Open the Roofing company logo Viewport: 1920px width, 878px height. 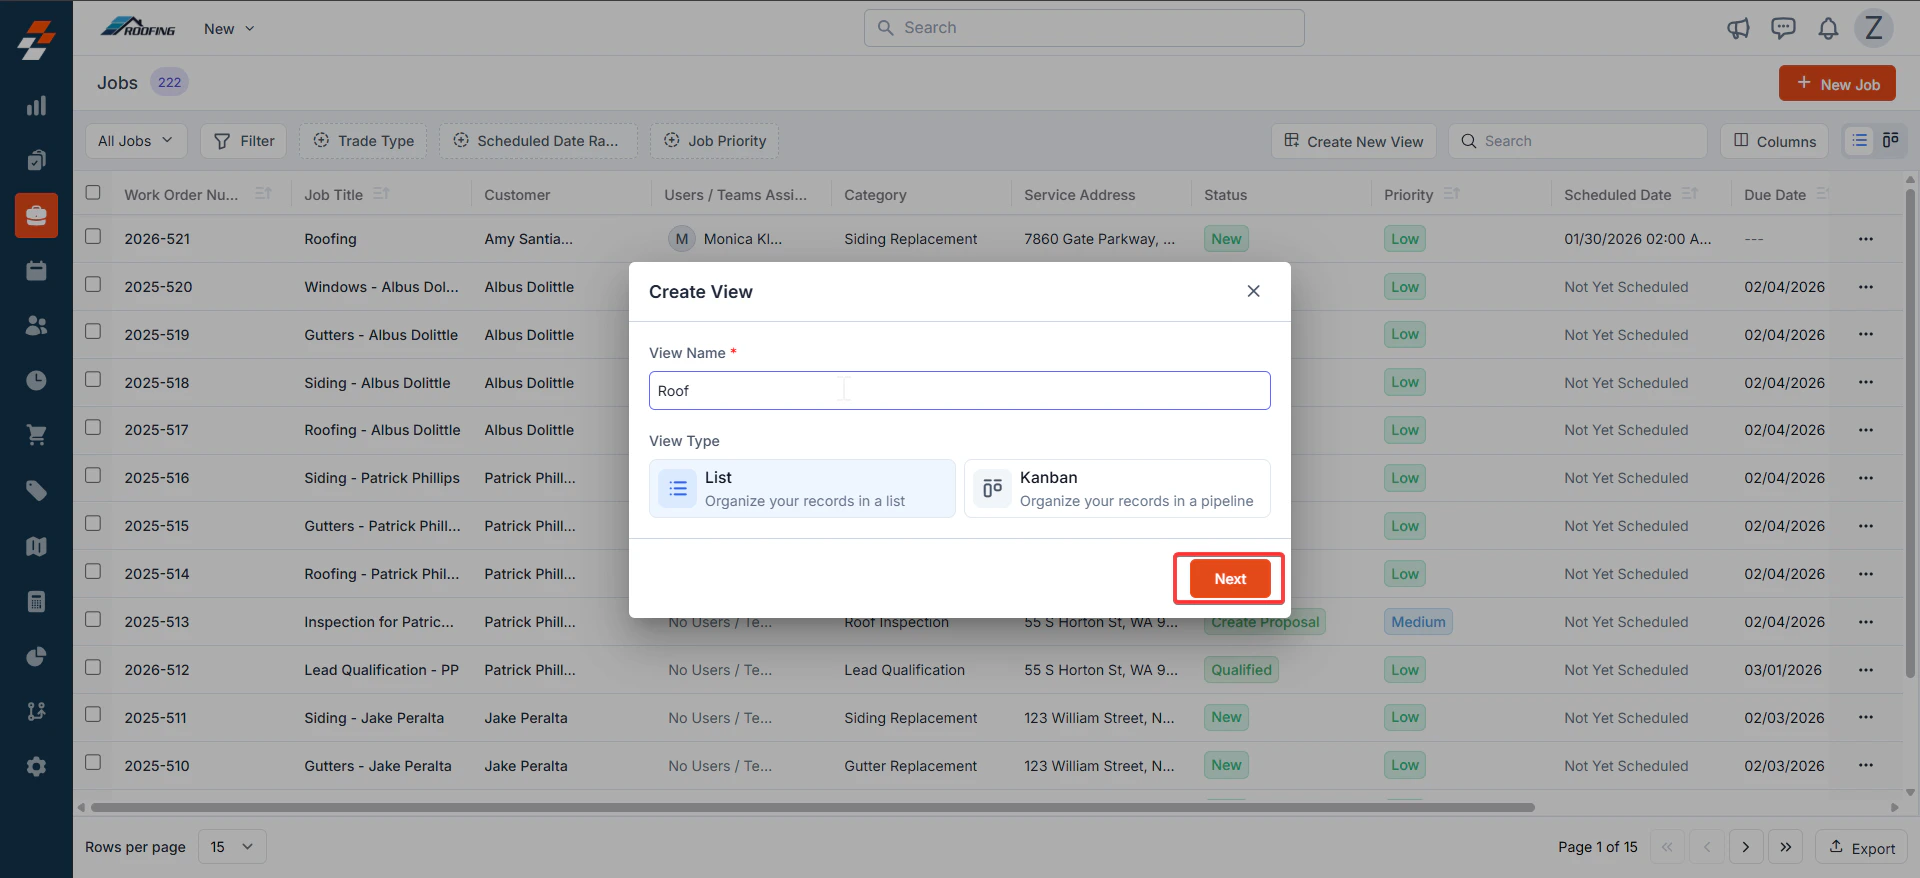coord(138,28)
